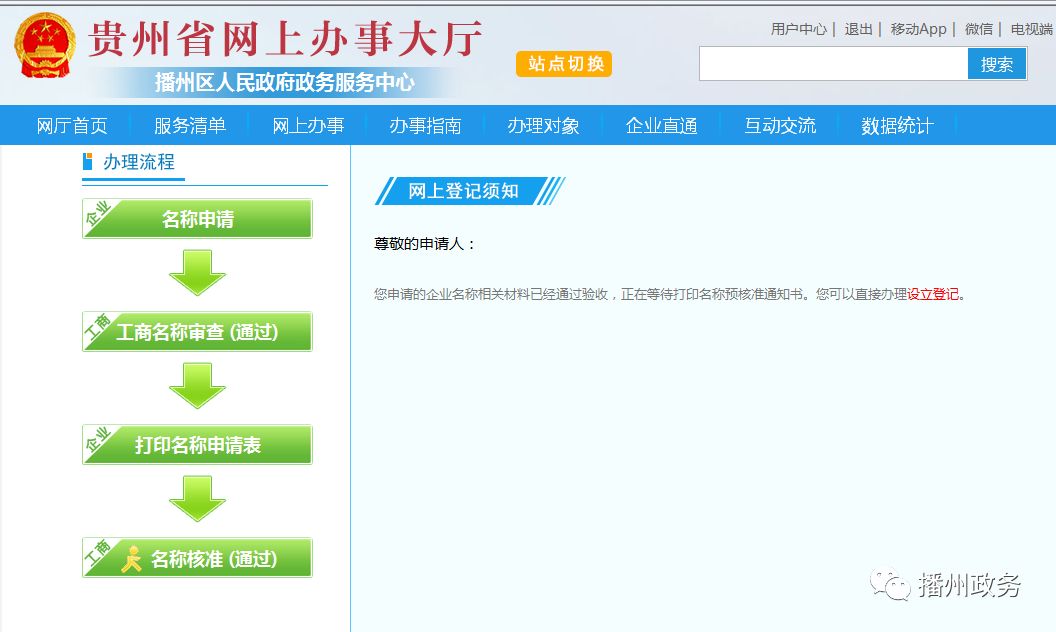This screenshot has width=1056, height=632.
Task: Open the 用户中心 link
Action: tap(798, 29)
